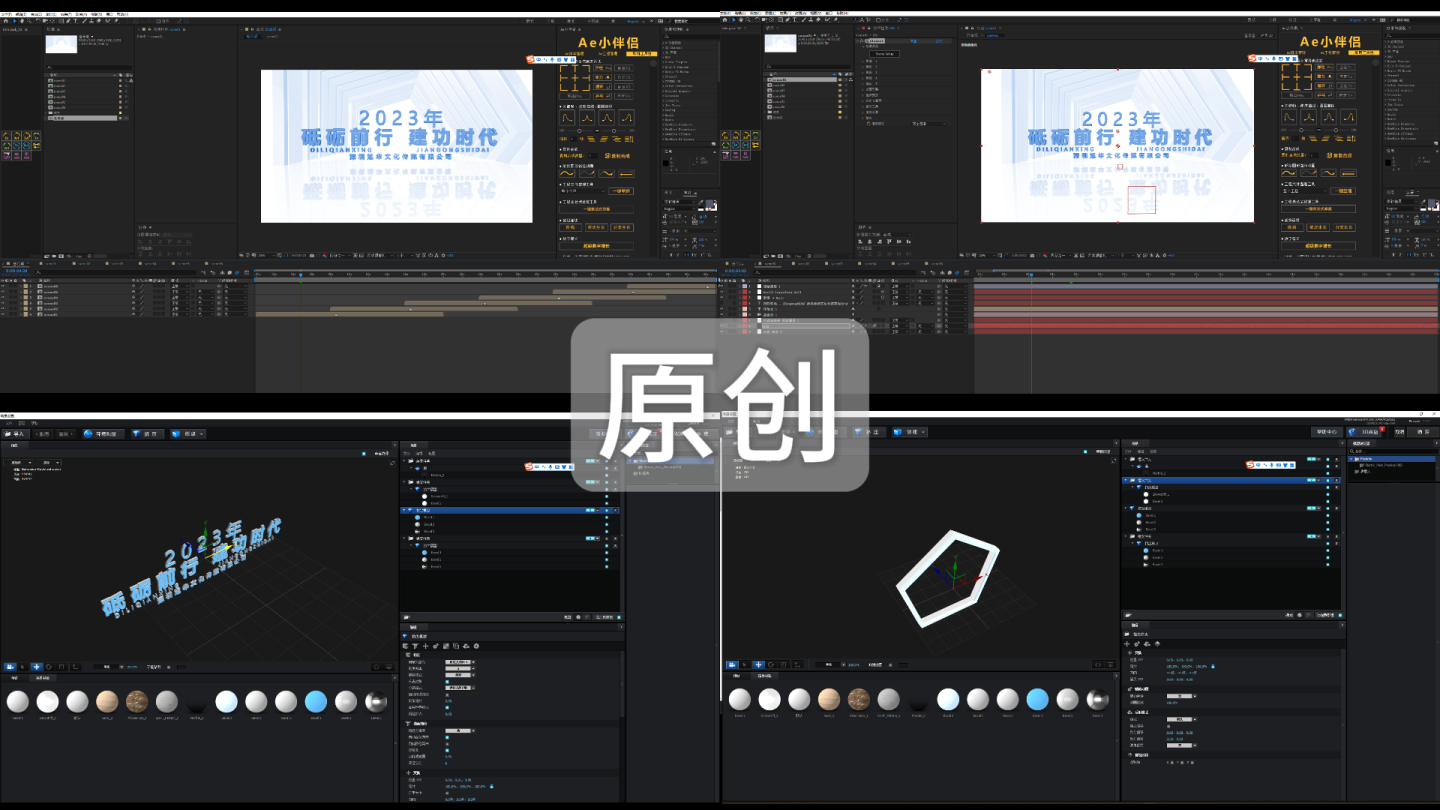Toggle the cyan visibility square on bottom-left highlighted row
This screenshot has width=1440, height=810.
(606, 510)
